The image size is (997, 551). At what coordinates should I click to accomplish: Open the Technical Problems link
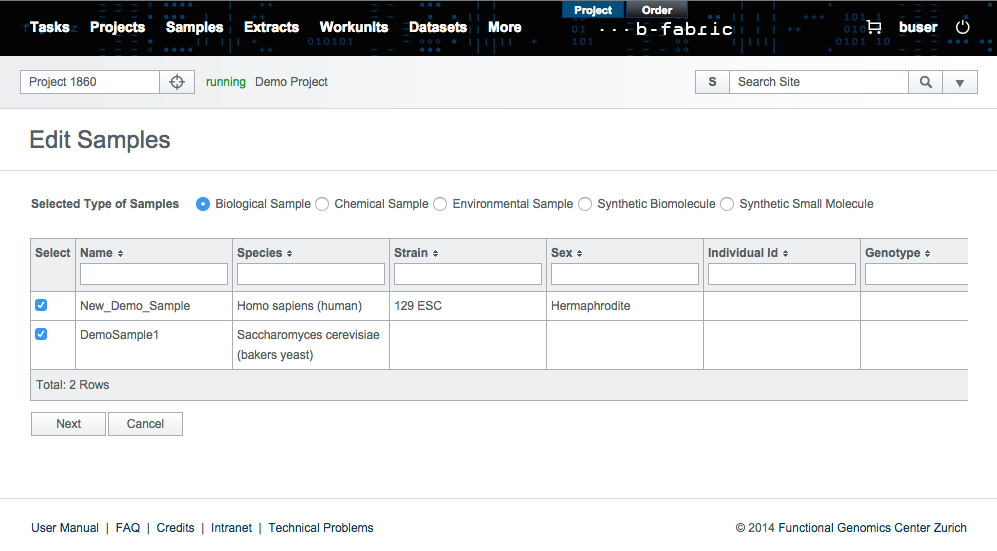tap(321, 528)
